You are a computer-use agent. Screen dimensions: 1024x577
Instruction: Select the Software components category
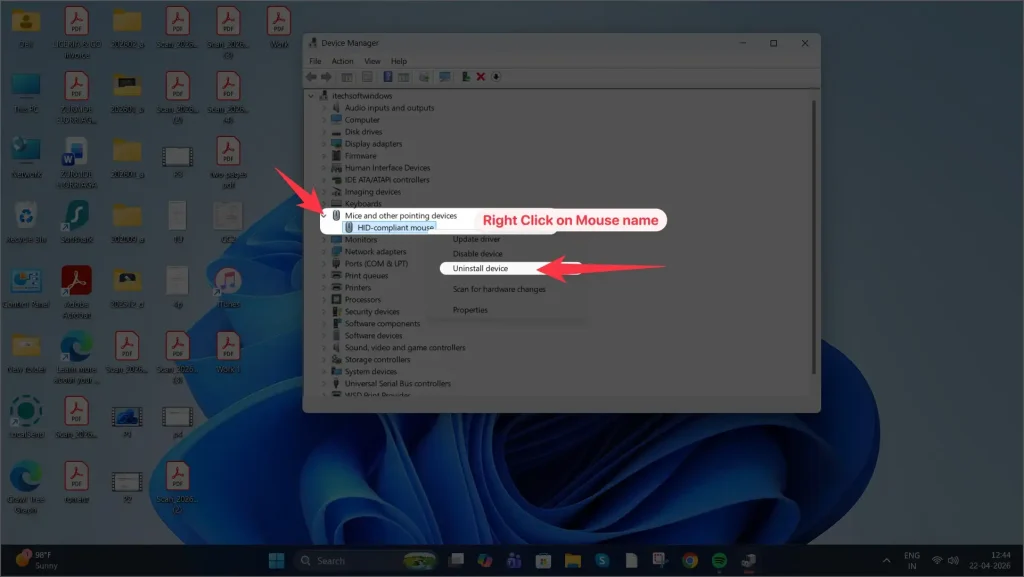[383, 324]
